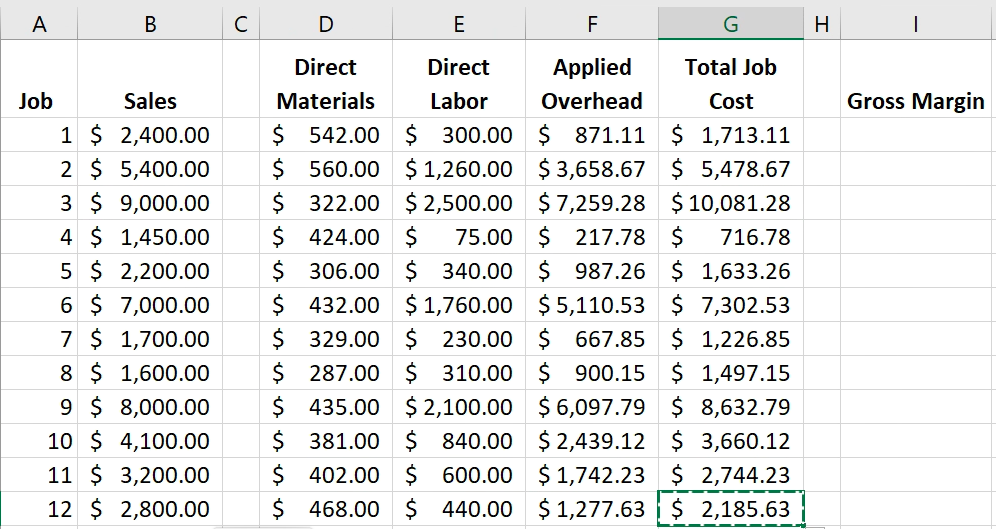Viewport: 996px width, 529px height.
Task: Select Job number 11 cell
Action: click(39, 474)
